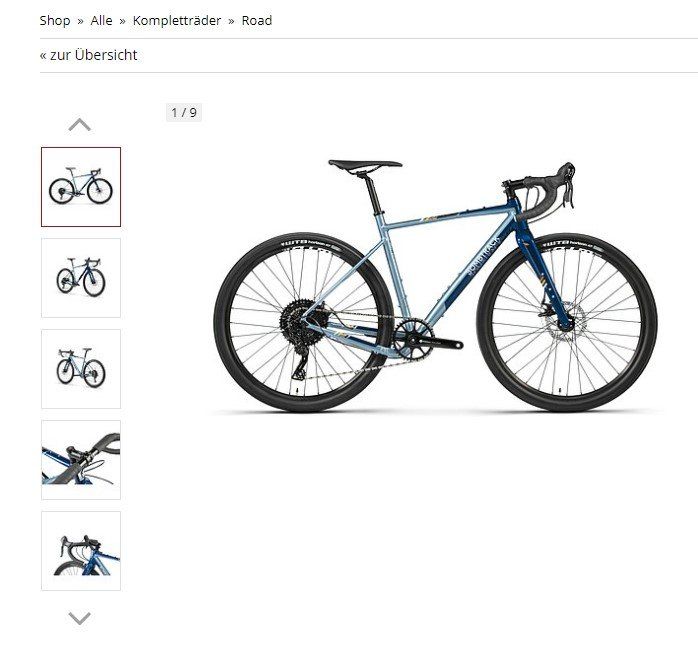Show previous thumbnails with up chevron
Image resolution: width=698 pixels, height=649 pixels.
80,125
